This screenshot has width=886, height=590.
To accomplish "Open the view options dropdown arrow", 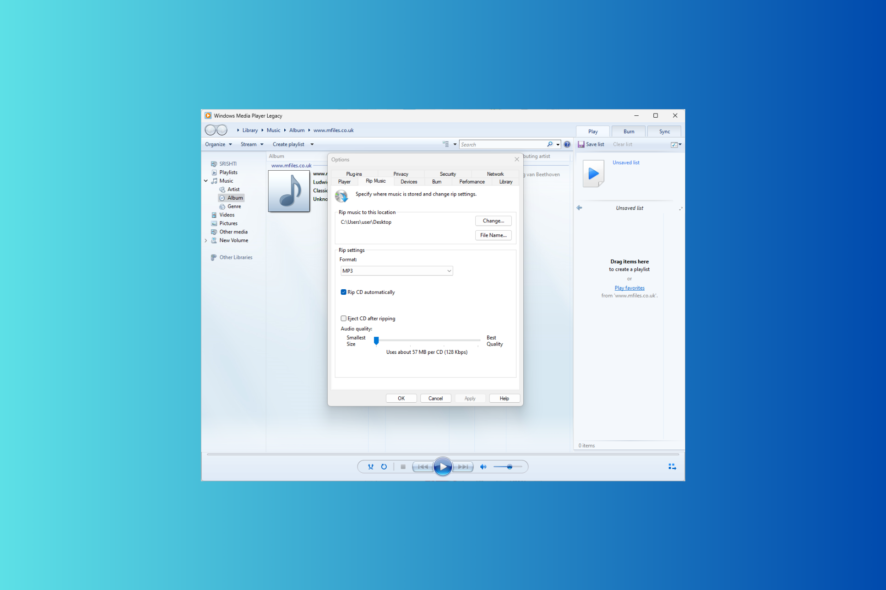I will (x=455, y=145).
